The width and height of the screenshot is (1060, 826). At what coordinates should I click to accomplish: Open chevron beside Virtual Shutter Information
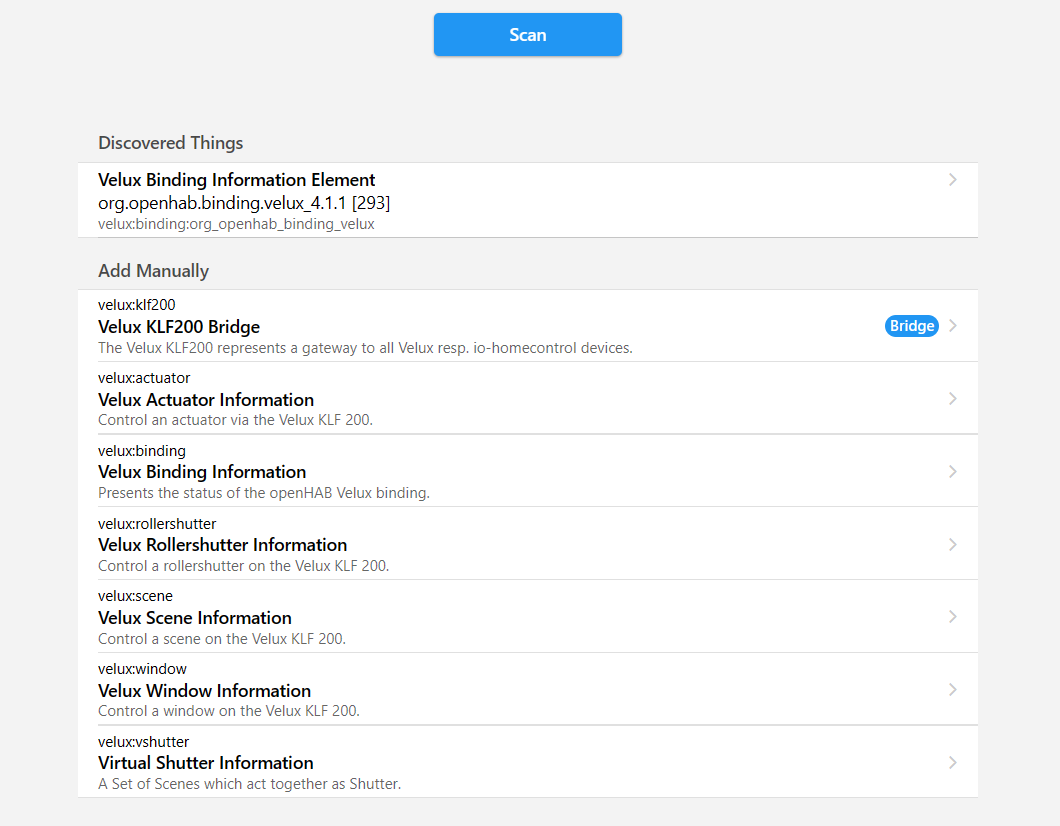(x=953, y=763)
